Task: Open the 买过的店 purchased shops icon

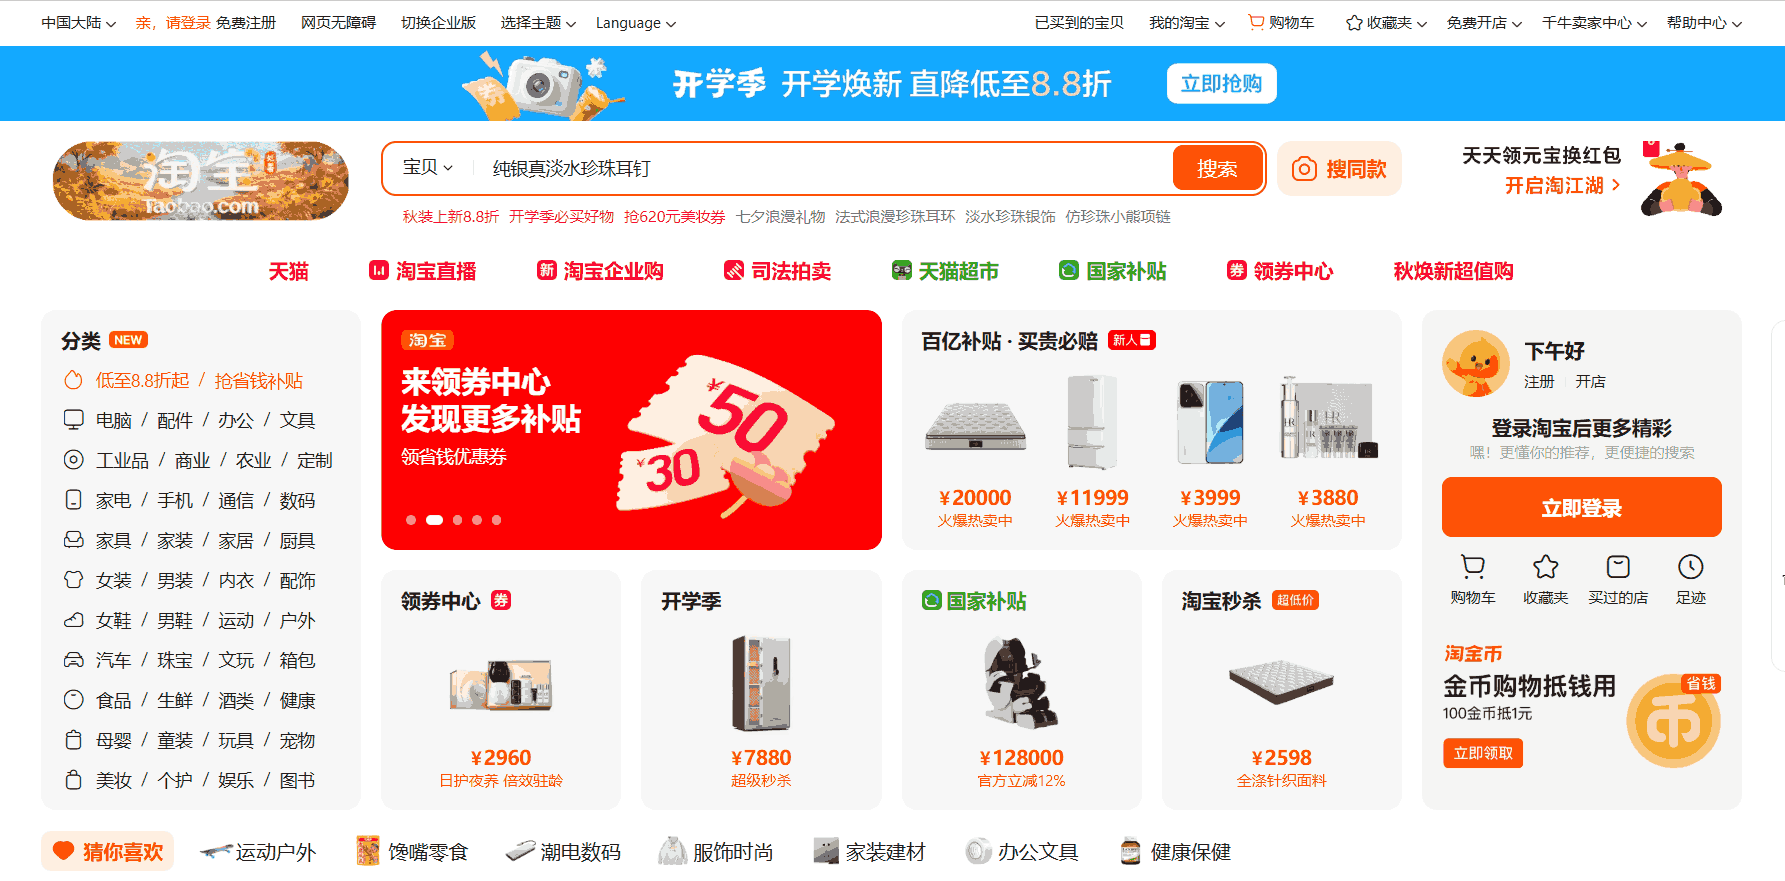Action: [1618, 567]
